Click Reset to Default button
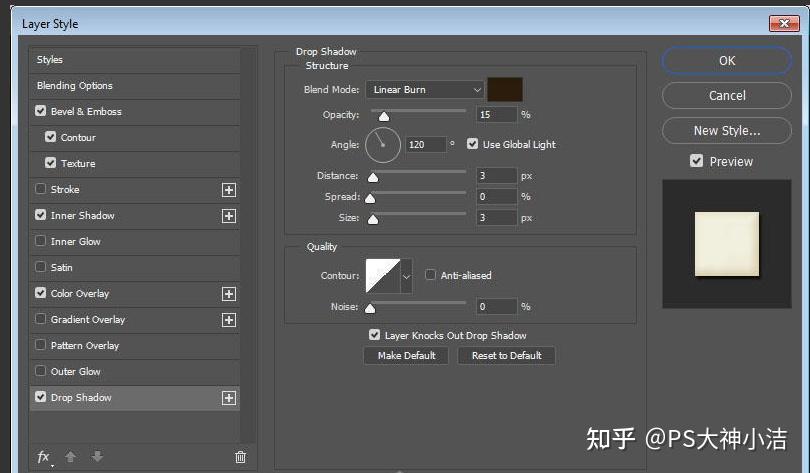Image resolution: width=810 pixels, height=473 pixels. 506,356
